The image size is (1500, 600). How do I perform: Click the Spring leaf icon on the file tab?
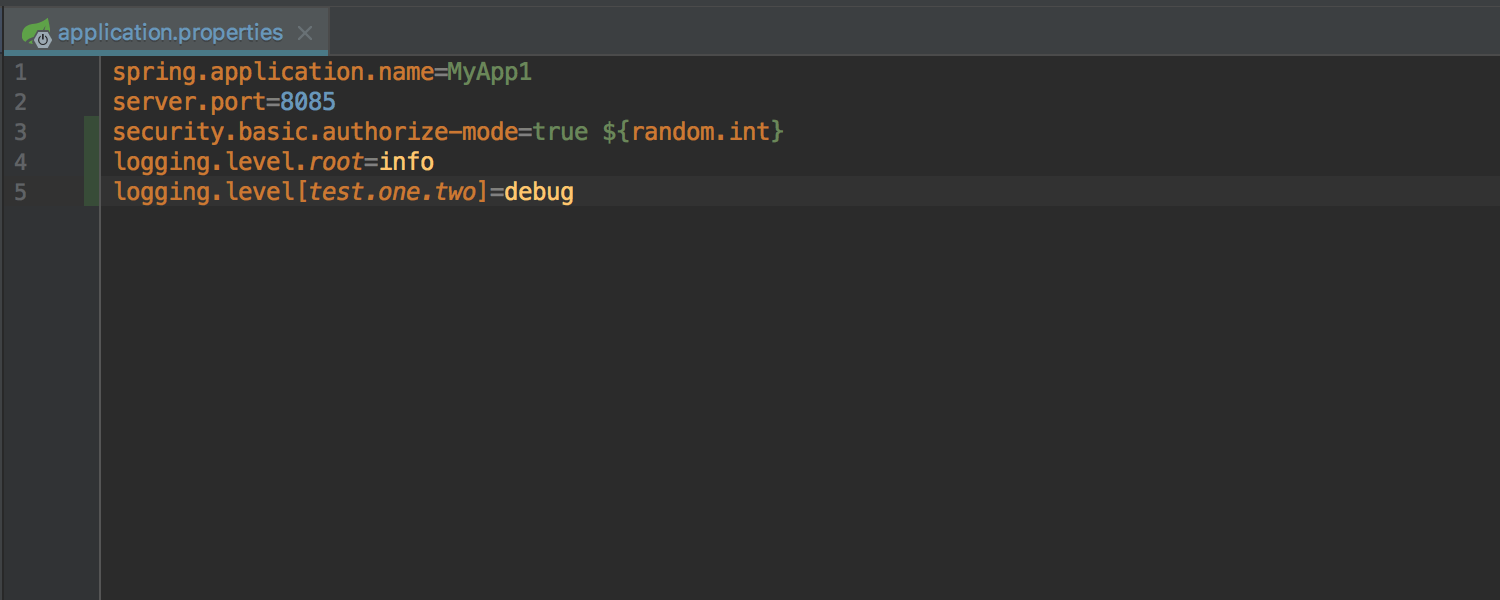pos(37,34)
